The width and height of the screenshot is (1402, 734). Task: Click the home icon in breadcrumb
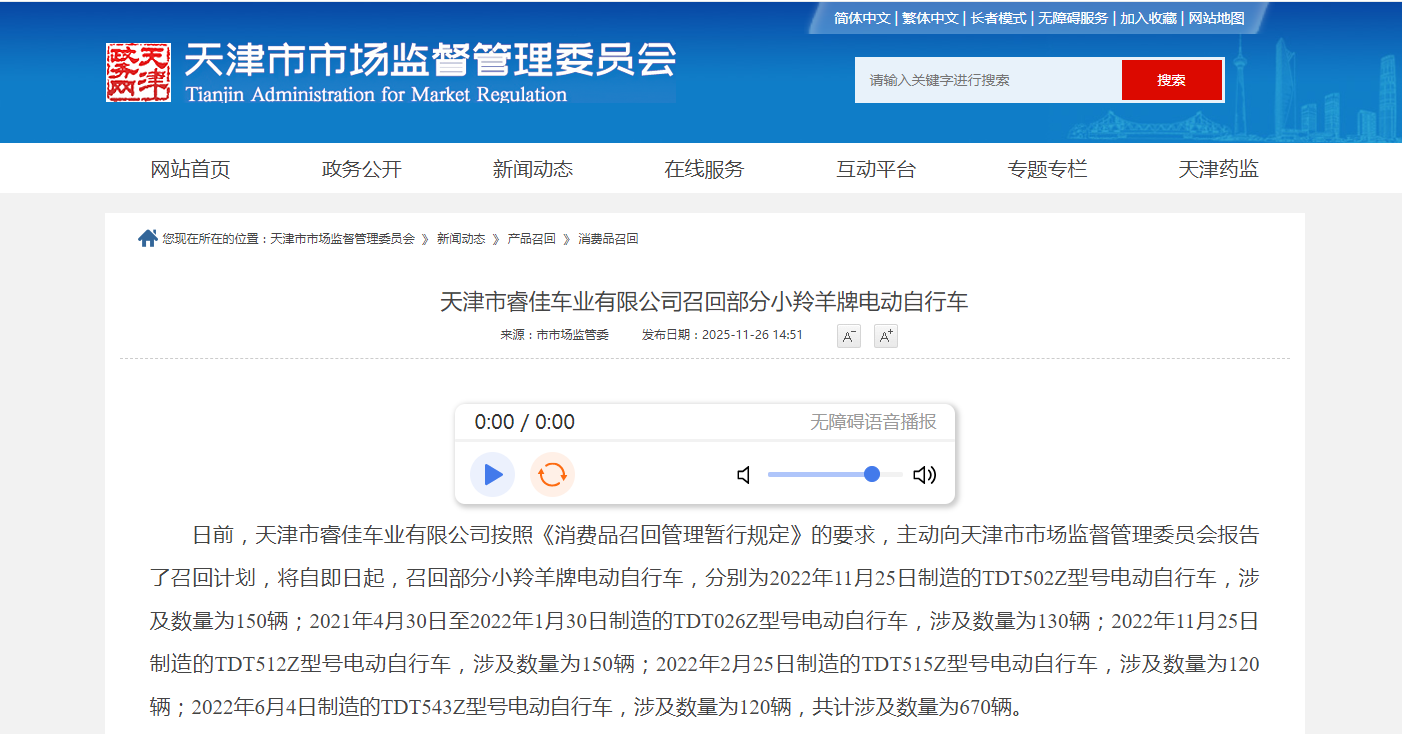(x=148, y=238)
